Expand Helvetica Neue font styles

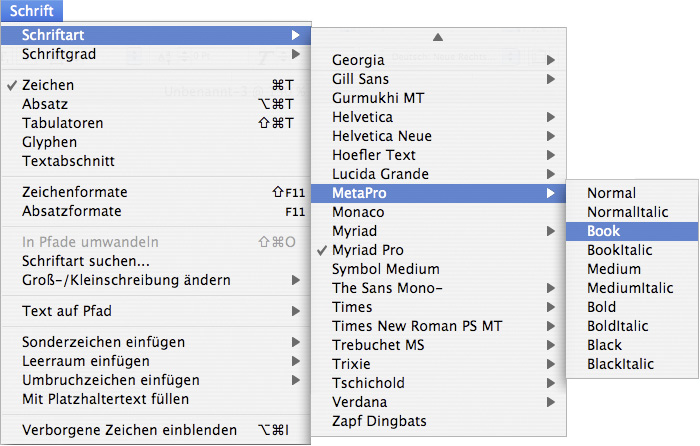pyautogui.click(x=439, y=136)
